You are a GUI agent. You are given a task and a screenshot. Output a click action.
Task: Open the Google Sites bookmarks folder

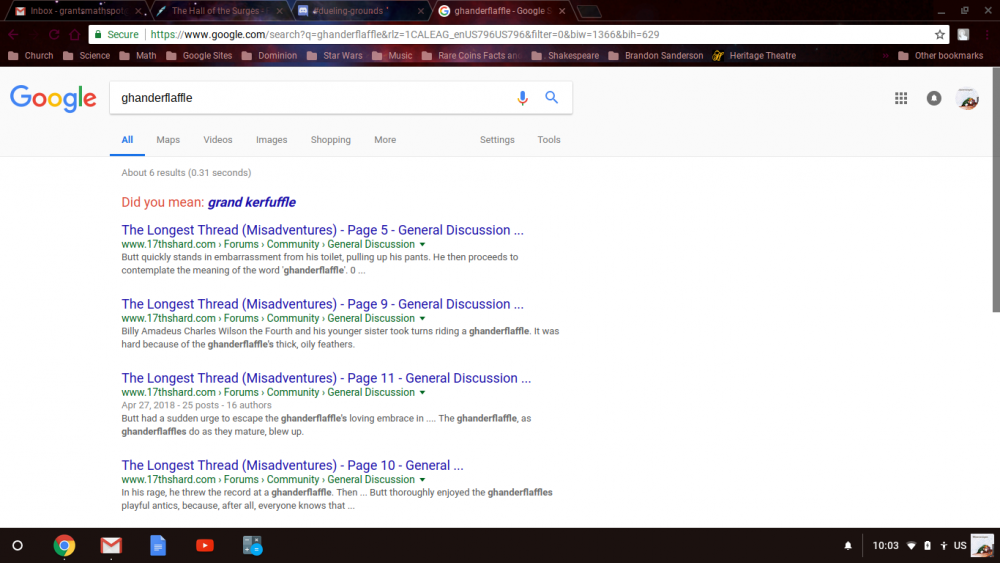tap(199, 55)
